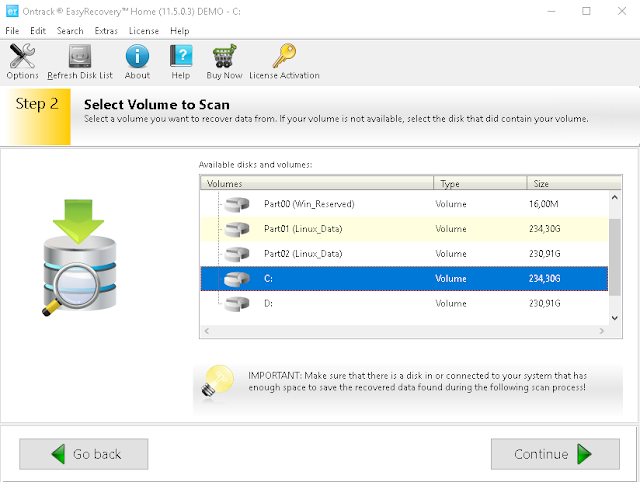
Task: Open the License menu
Action: (x=144, y=31)
